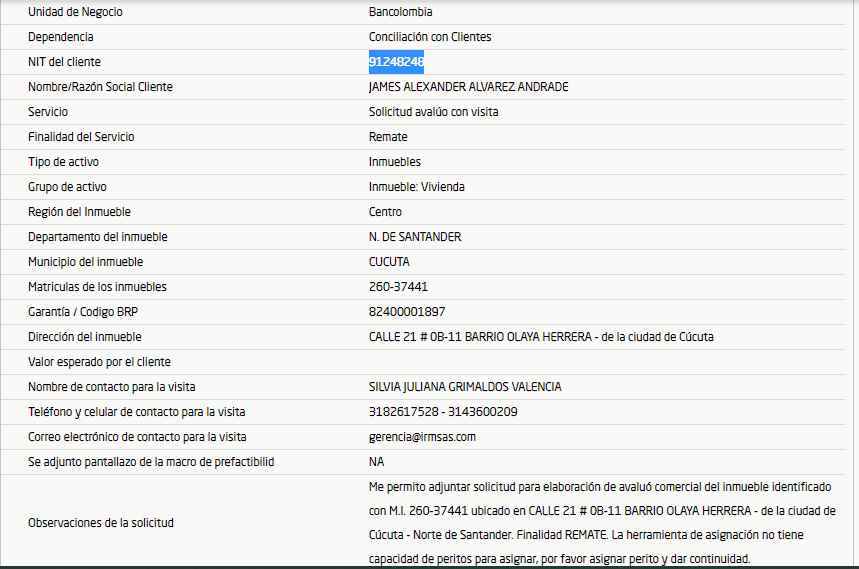The width and height of the screenshot is (859, 569).
Task: Click the BRP code 82400001897
Action: (407, 312)
